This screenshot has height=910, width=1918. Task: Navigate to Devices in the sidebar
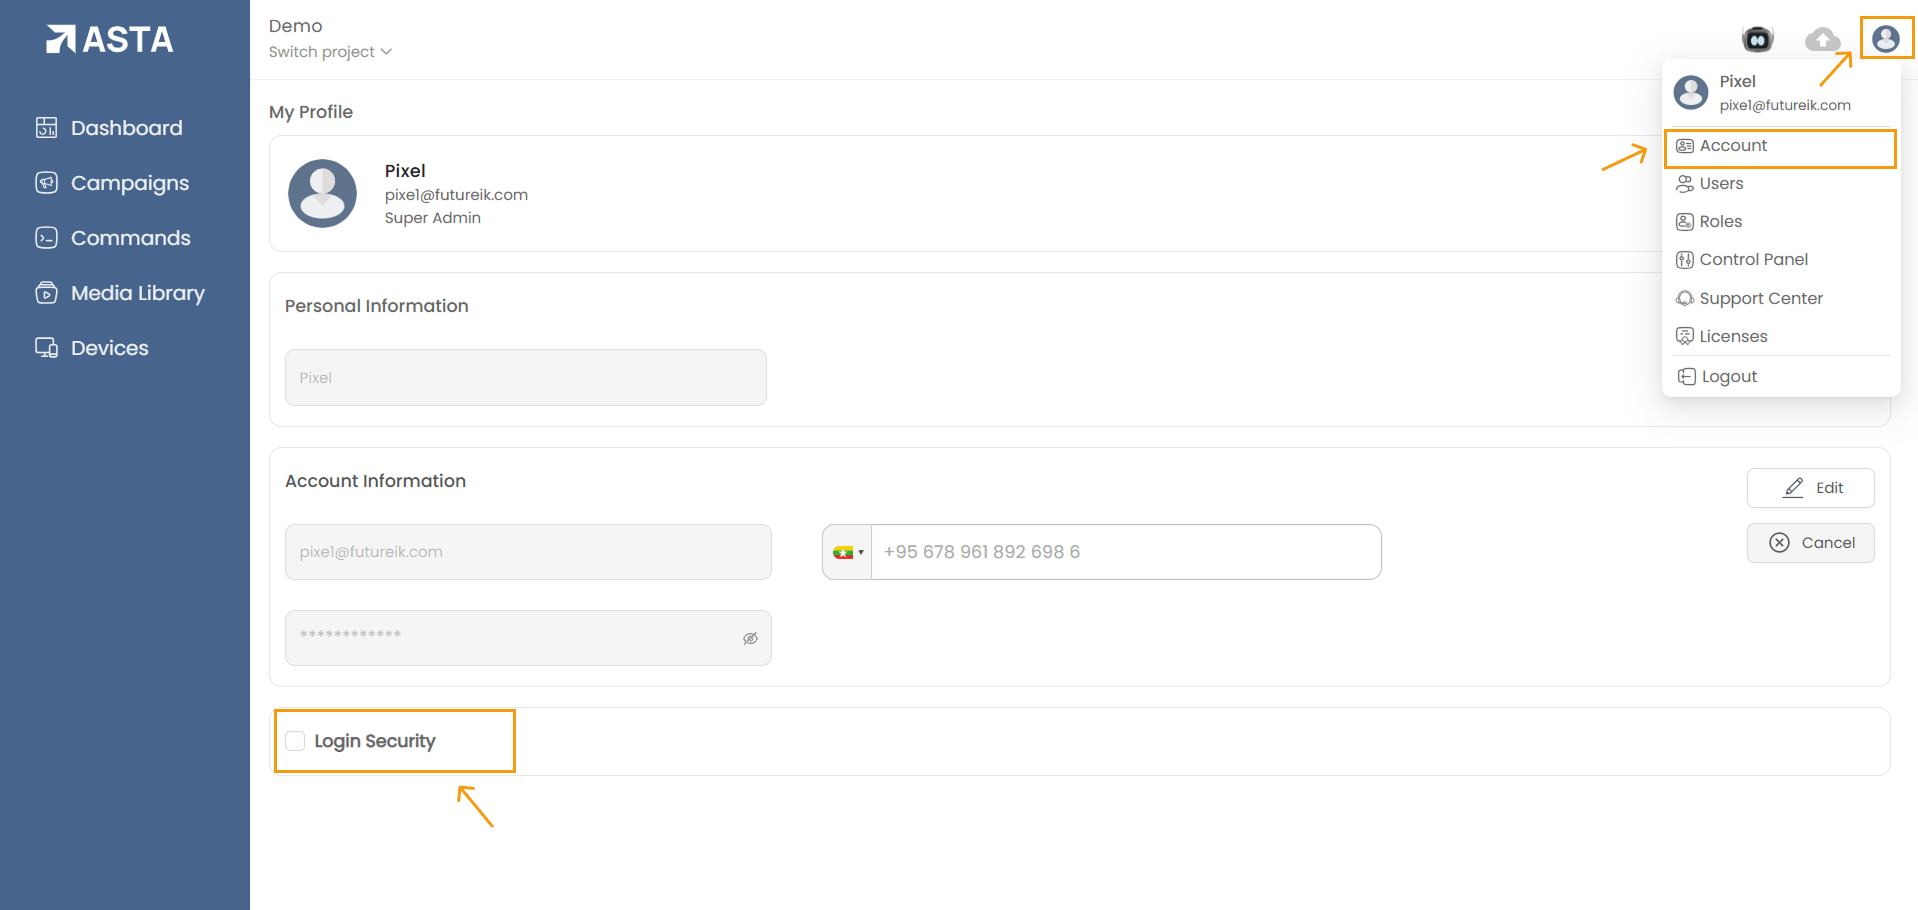pyautogui.click(x=109, y=348)
